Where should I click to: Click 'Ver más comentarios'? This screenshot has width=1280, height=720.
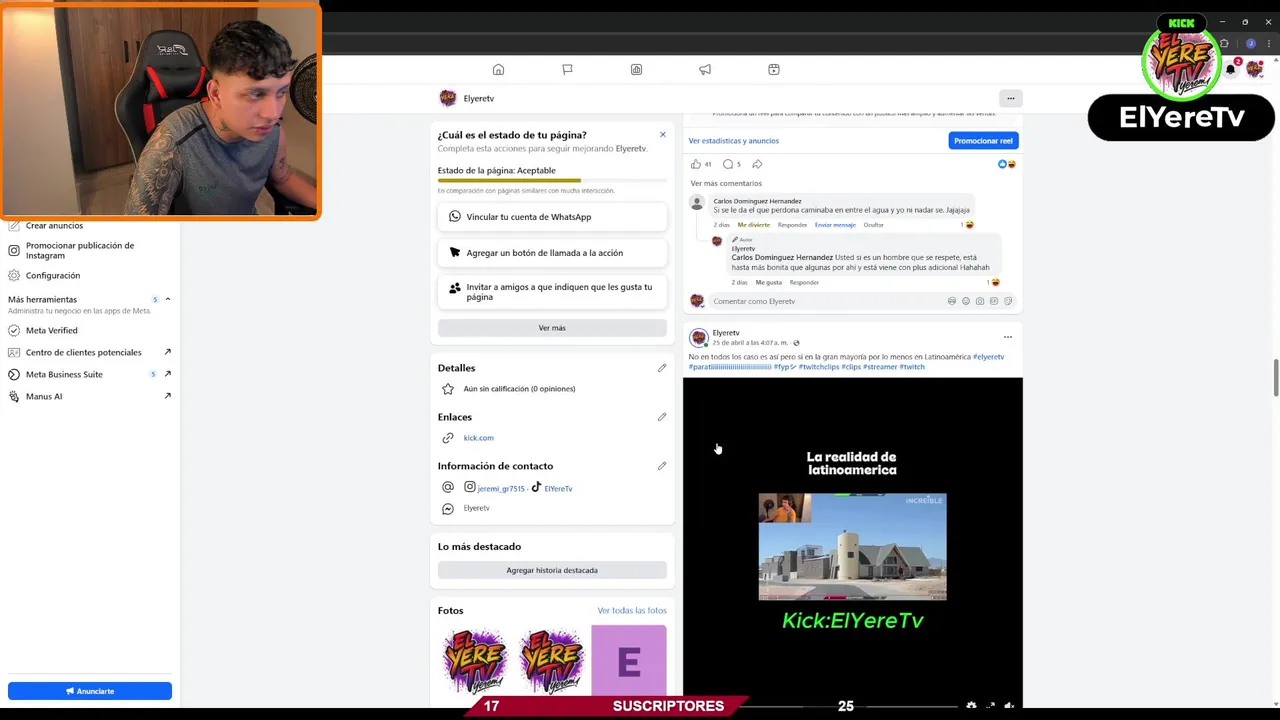tap(726, 183)
